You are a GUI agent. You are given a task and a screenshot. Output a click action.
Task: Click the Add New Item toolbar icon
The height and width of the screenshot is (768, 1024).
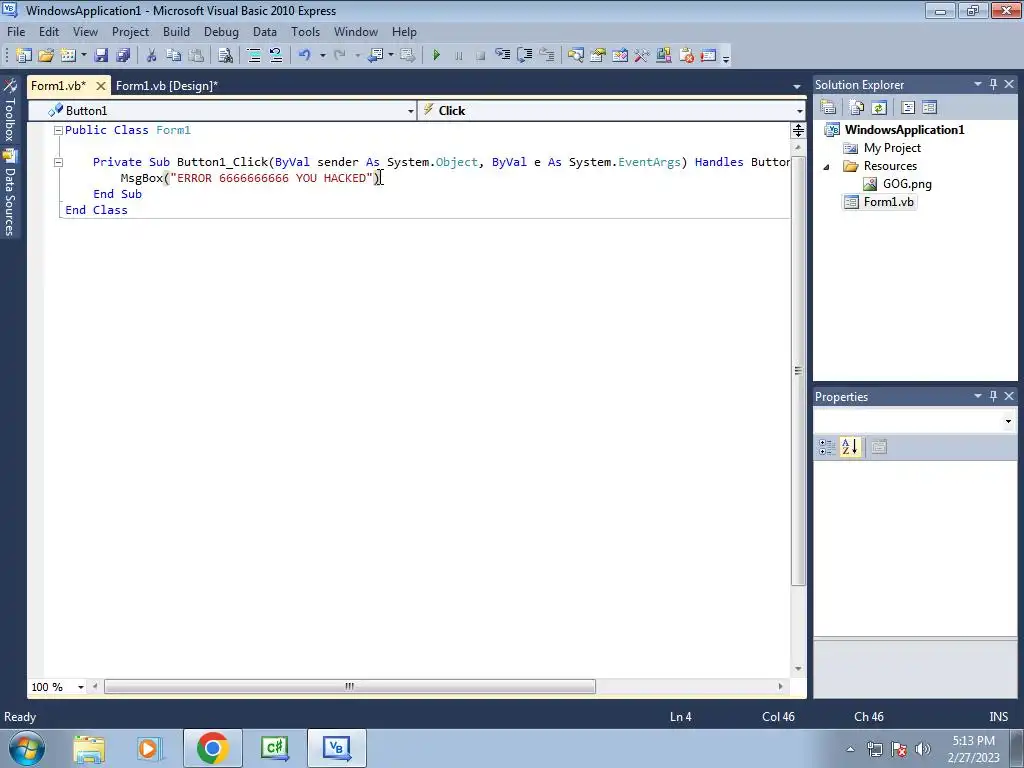[x=67, y=56]
